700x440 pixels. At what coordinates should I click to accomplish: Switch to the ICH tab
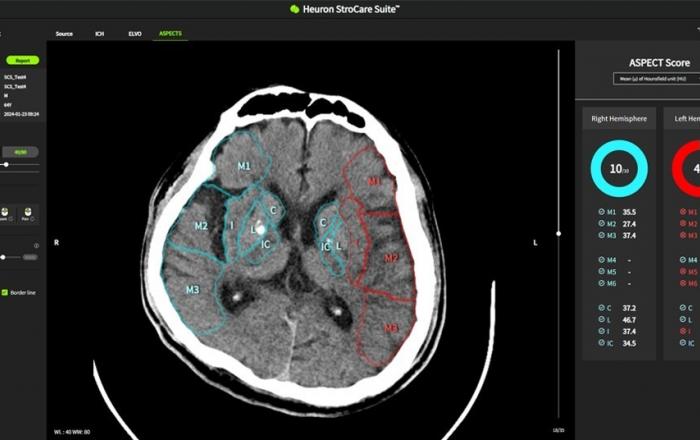click(100, 34)
